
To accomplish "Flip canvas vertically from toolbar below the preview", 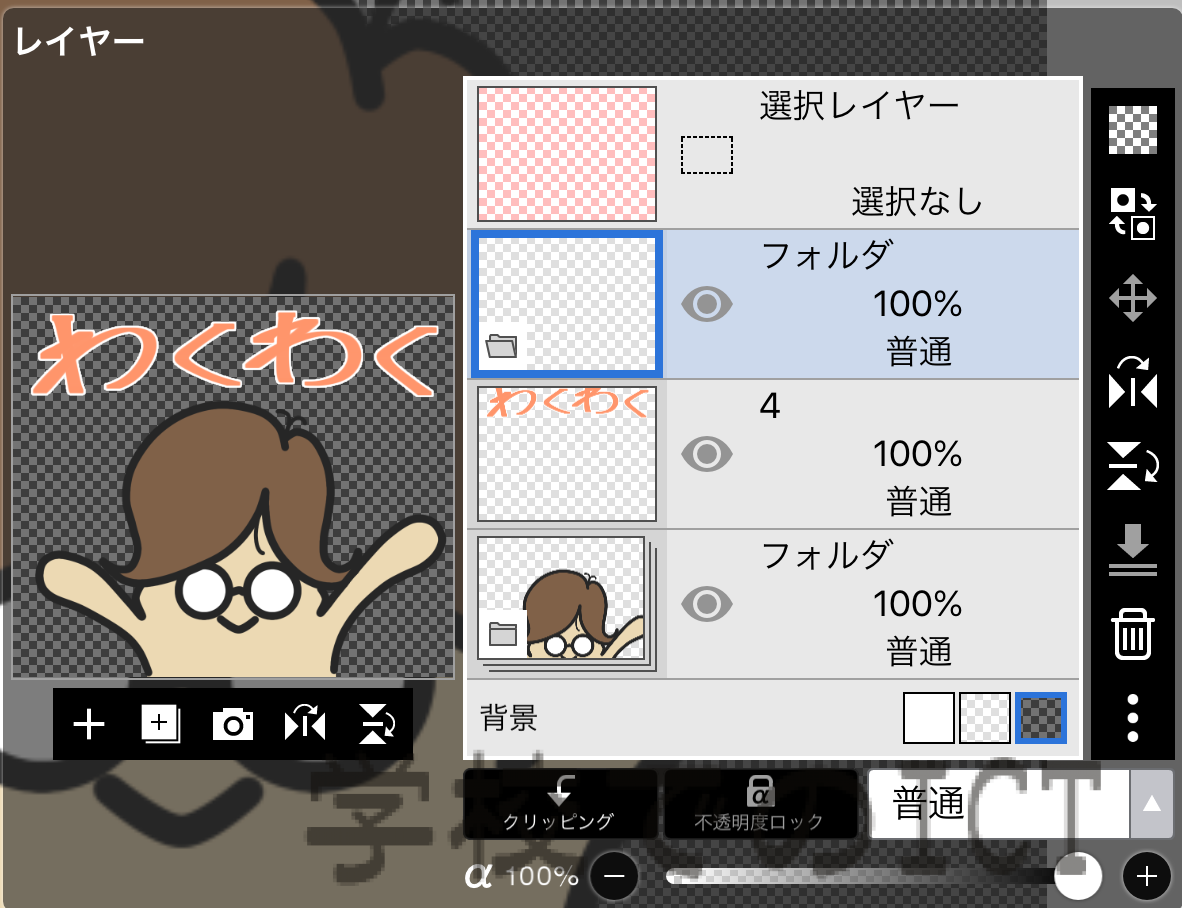I will (377, 724).
